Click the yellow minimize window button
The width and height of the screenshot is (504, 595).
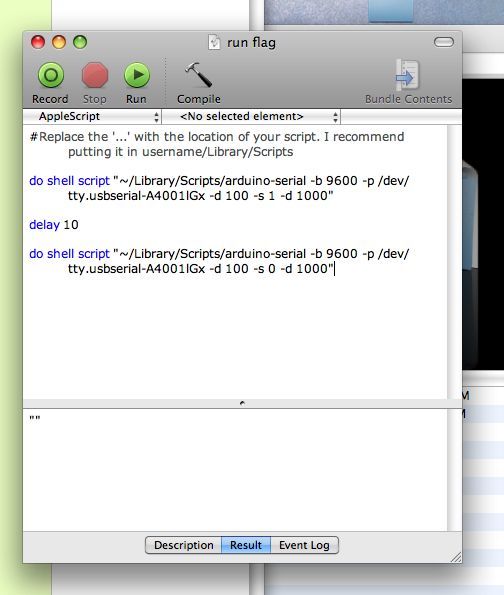tap(59, 42)
